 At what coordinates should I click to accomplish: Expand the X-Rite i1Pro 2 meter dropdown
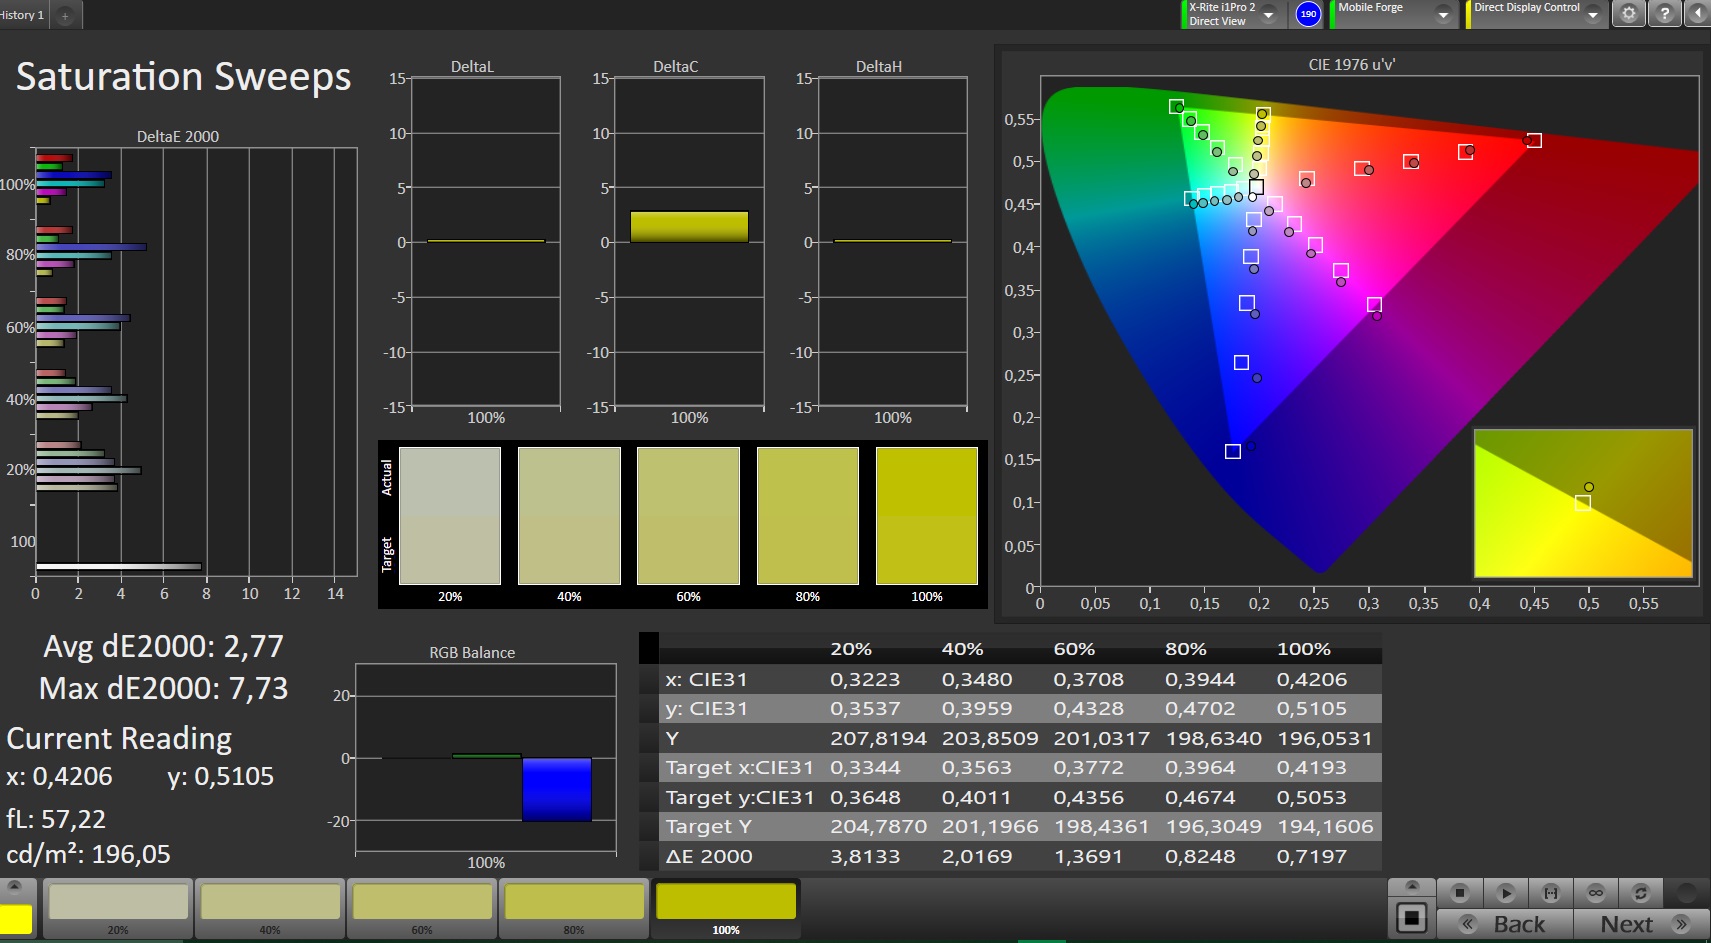click(1269, 14)
